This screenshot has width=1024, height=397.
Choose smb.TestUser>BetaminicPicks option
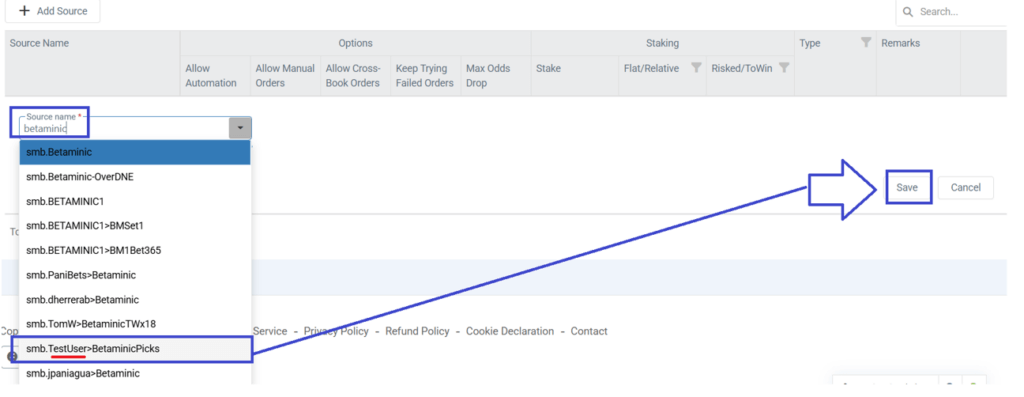pyautogui.click(x=135, y=349)
